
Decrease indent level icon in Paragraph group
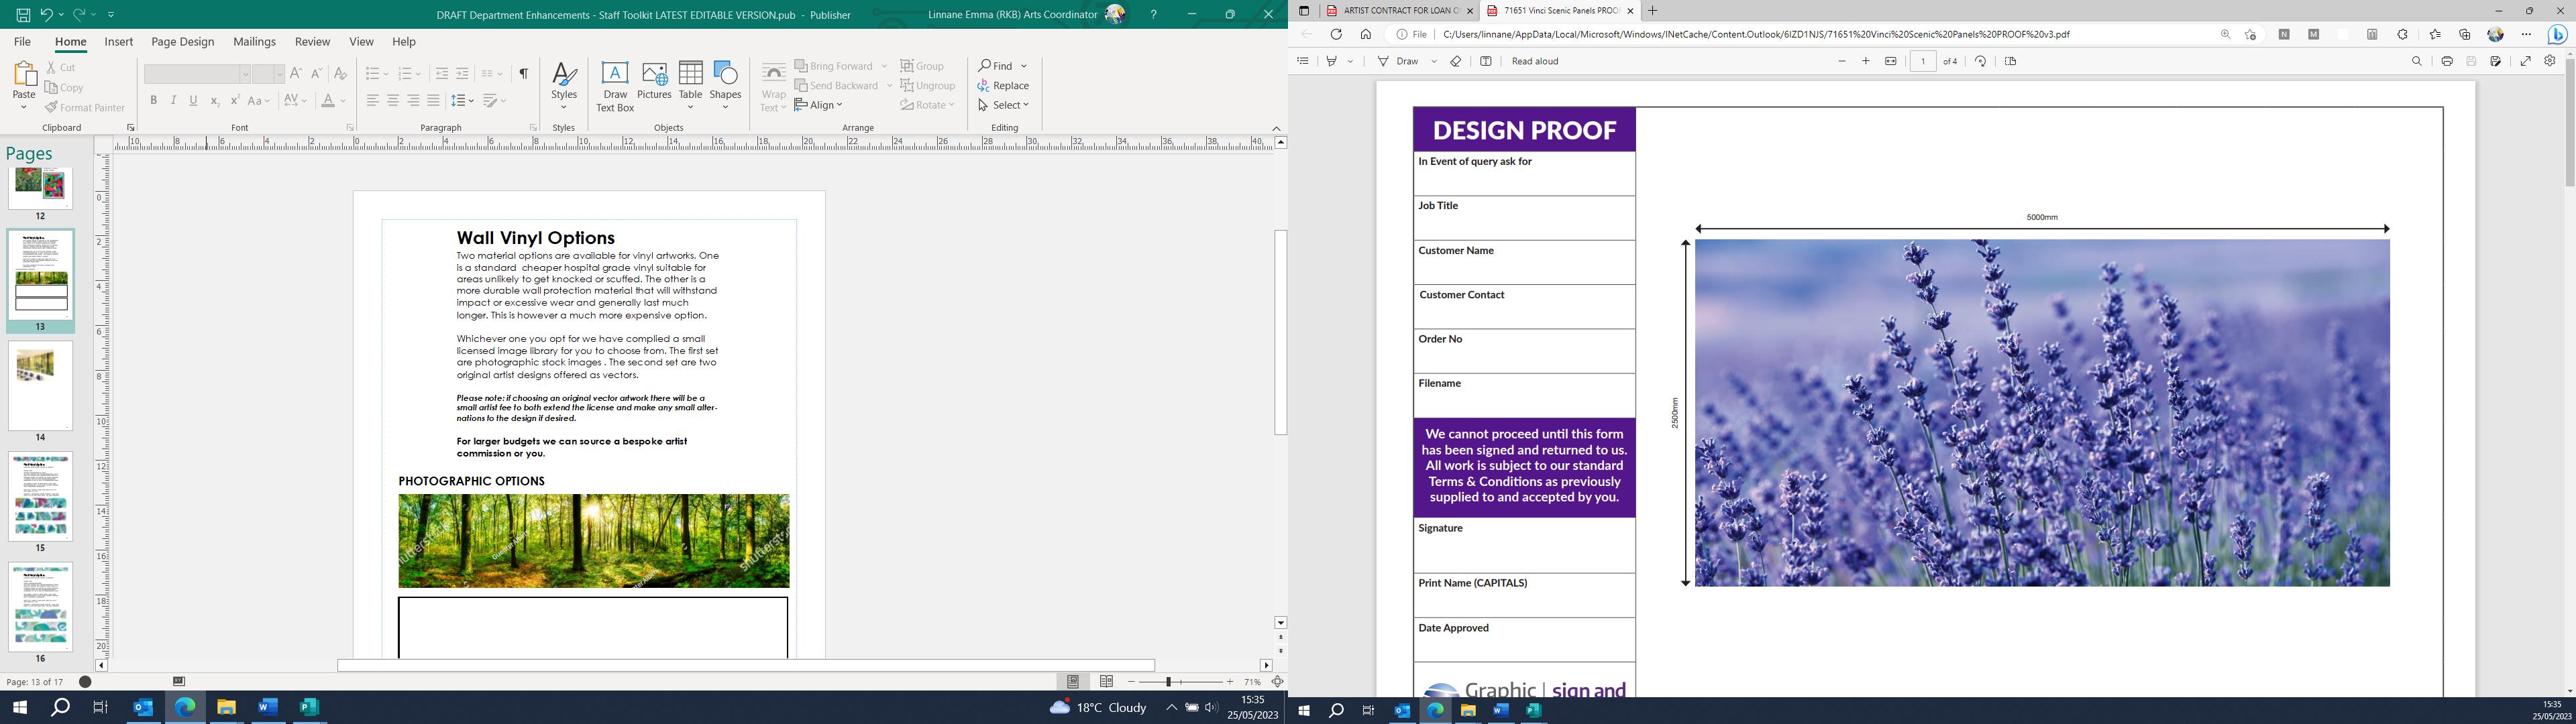(442, 74)
